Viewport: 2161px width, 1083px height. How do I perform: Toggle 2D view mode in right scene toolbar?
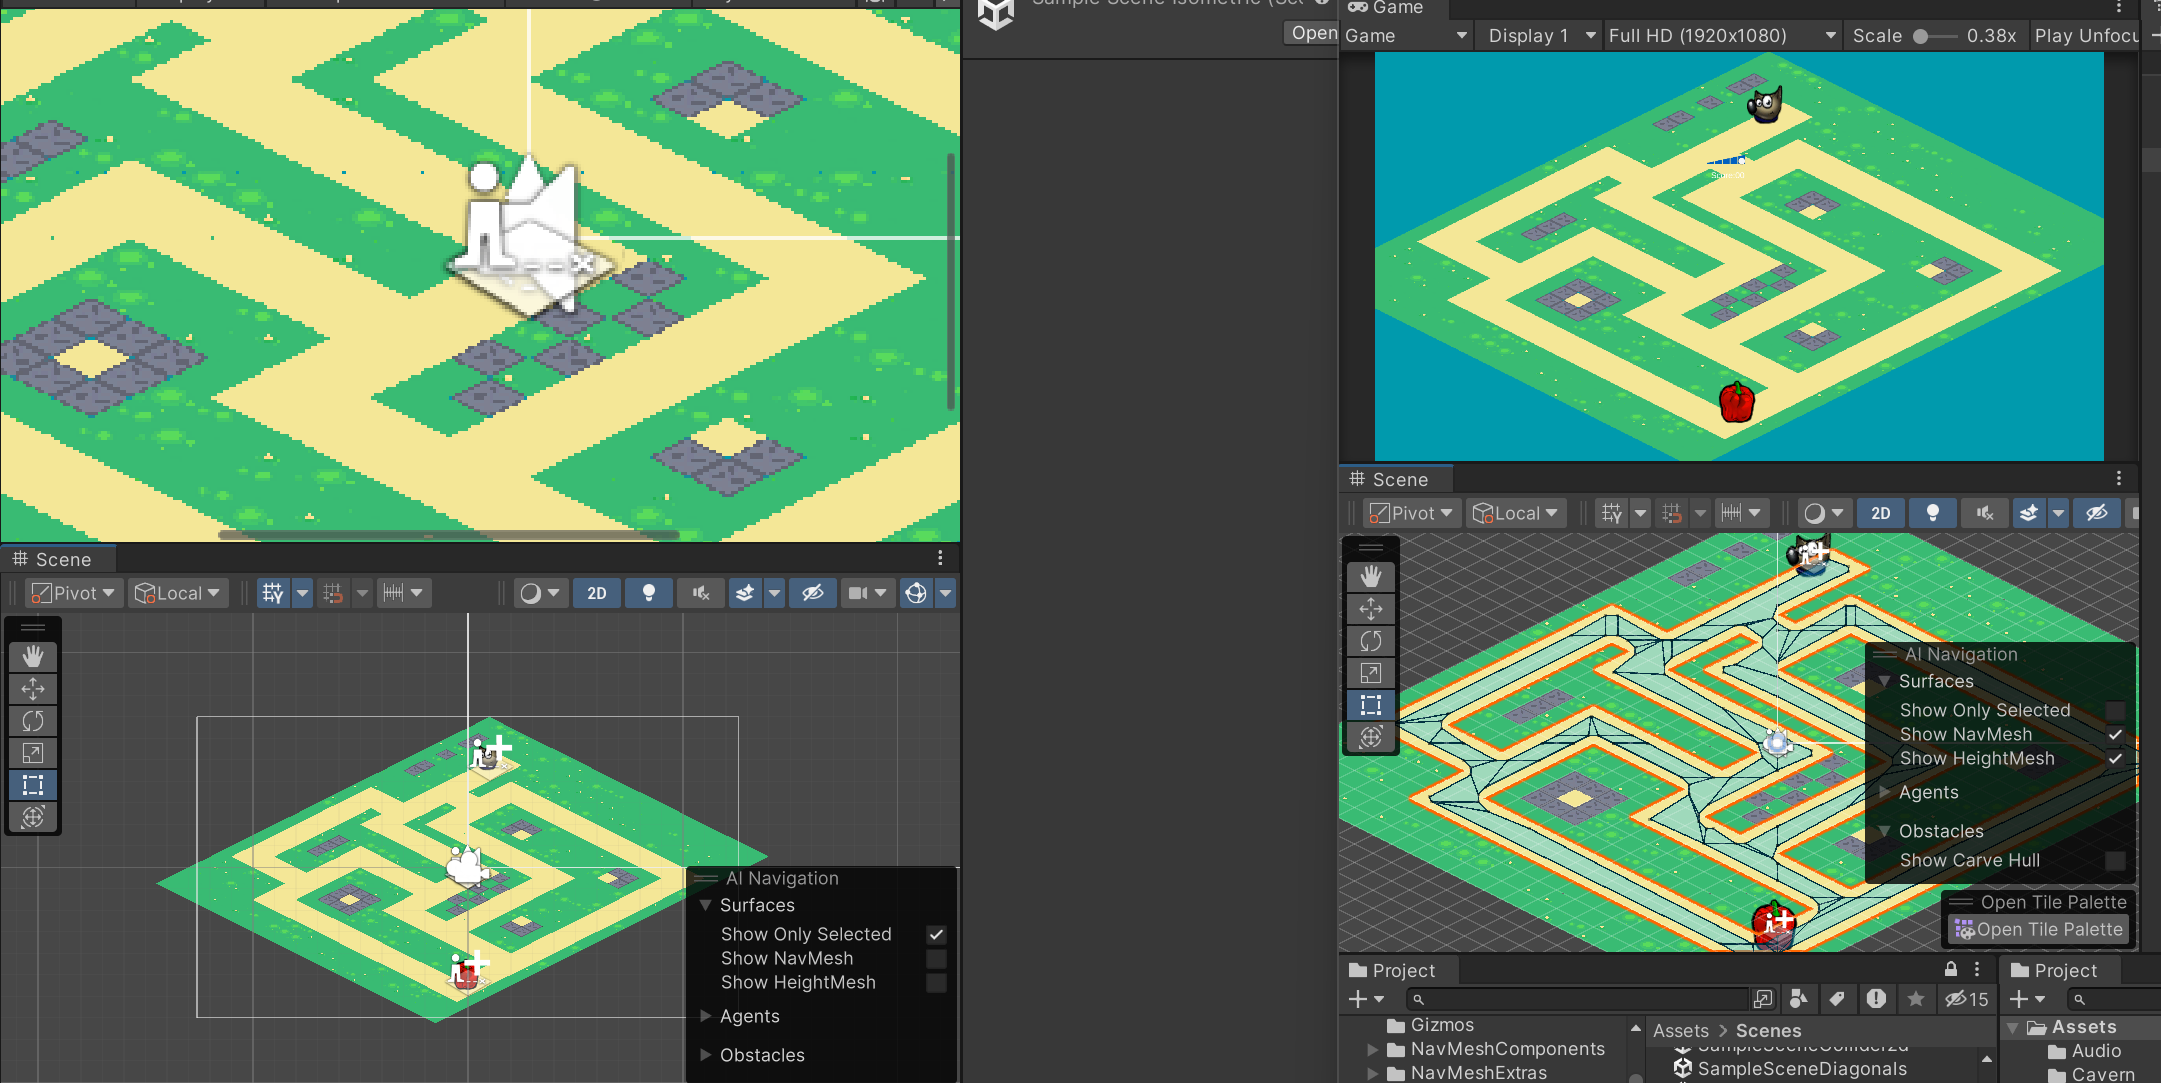(1880, 513)
